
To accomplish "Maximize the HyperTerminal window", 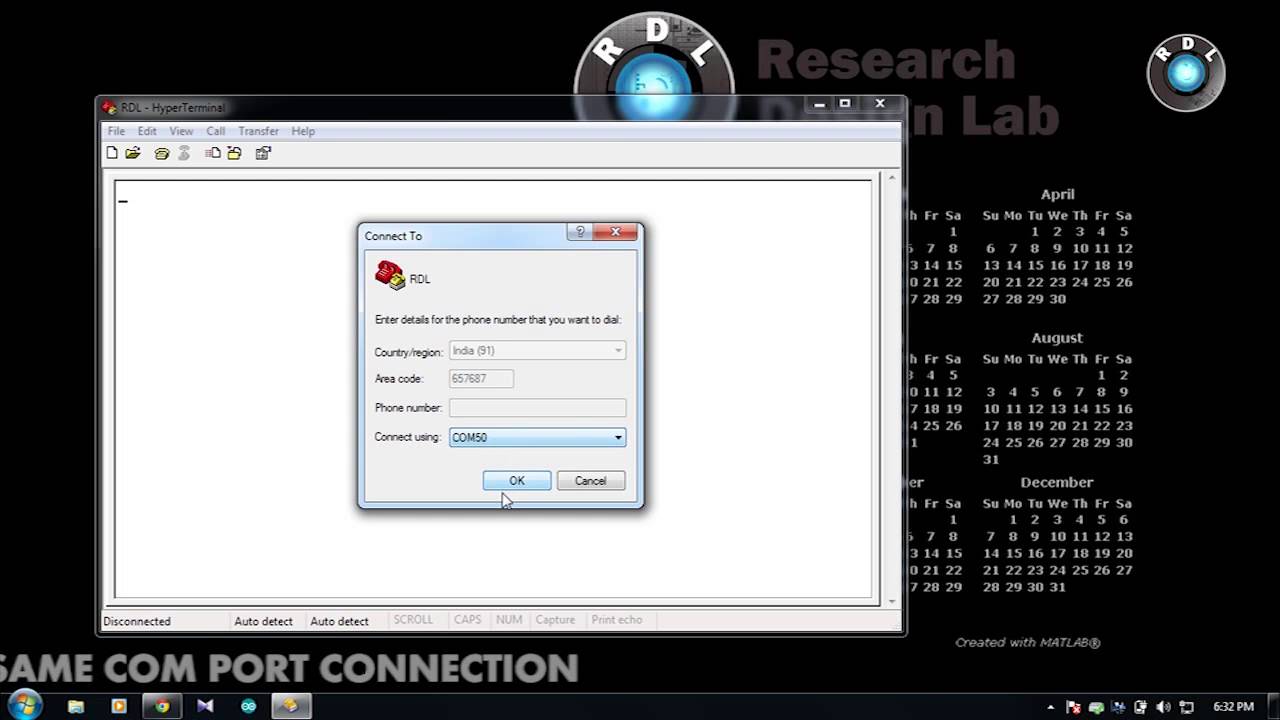I will pyautogui.click(x=845, y=104).
